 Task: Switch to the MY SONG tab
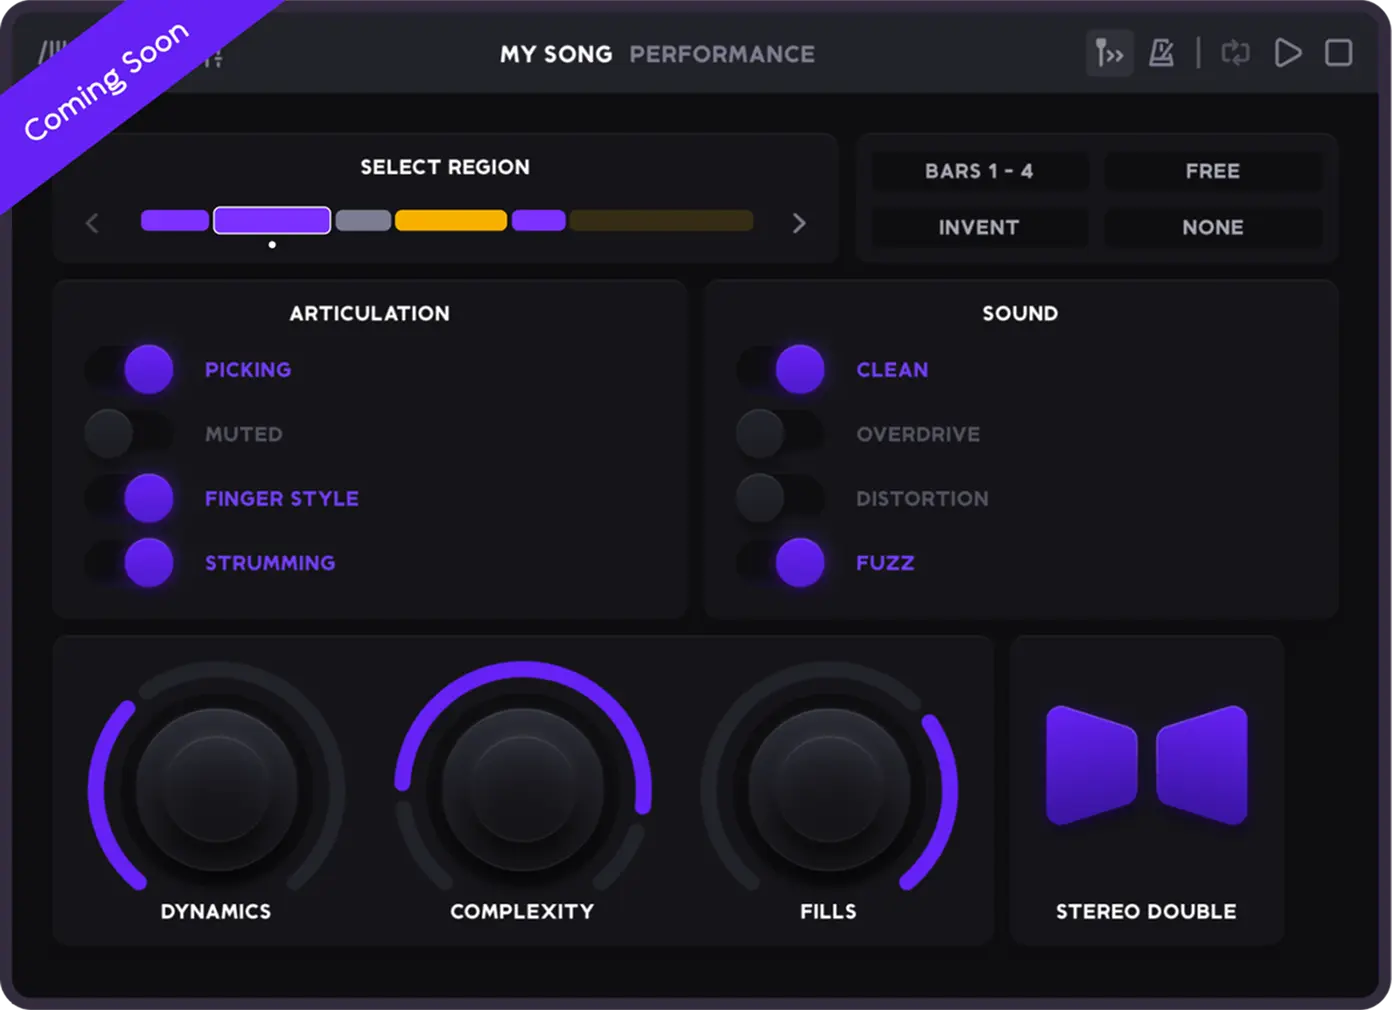(x=556, y=54)
